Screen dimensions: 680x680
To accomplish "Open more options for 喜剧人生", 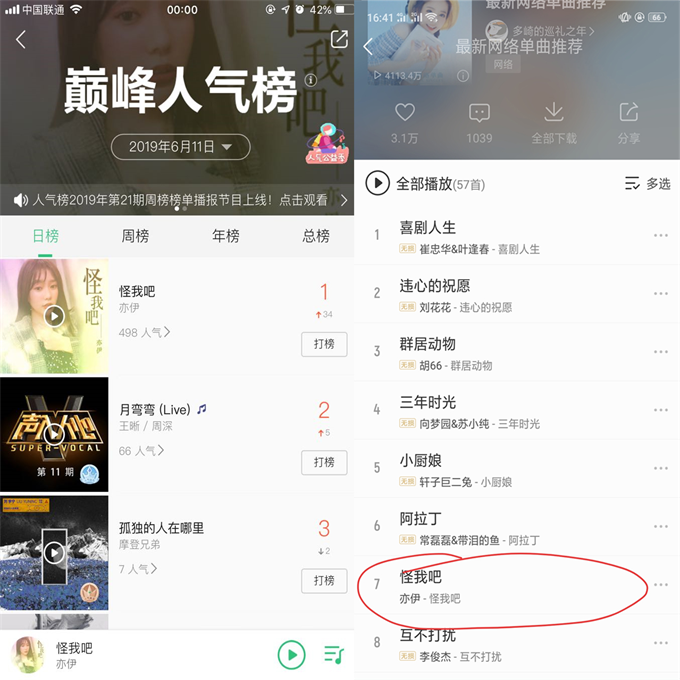I will click(x=660, y=235).
